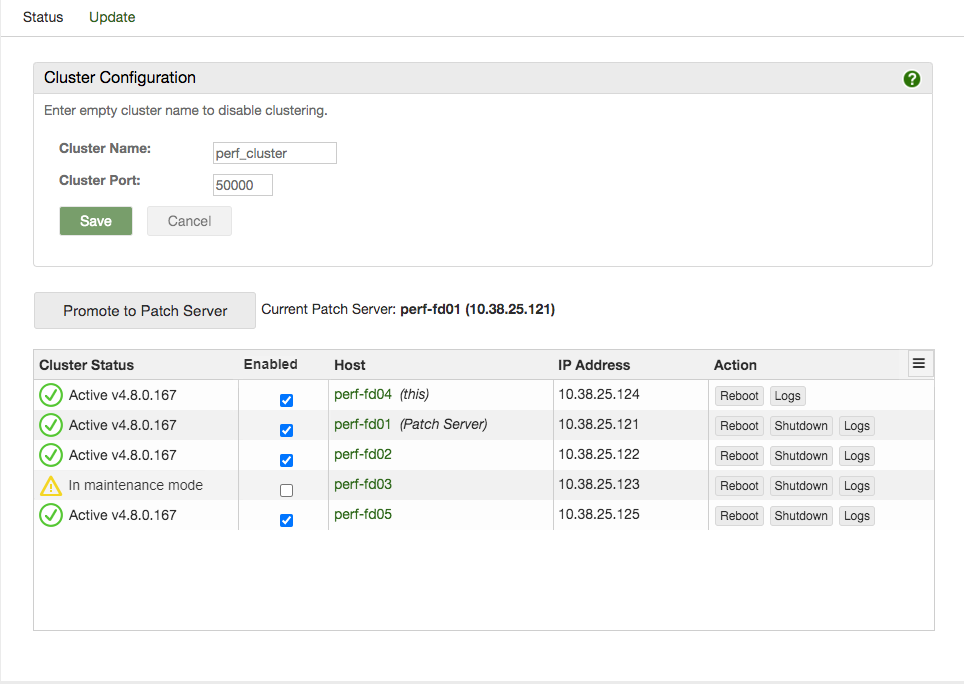Enable the perf-fd03 checkbox

click(287, 490)
